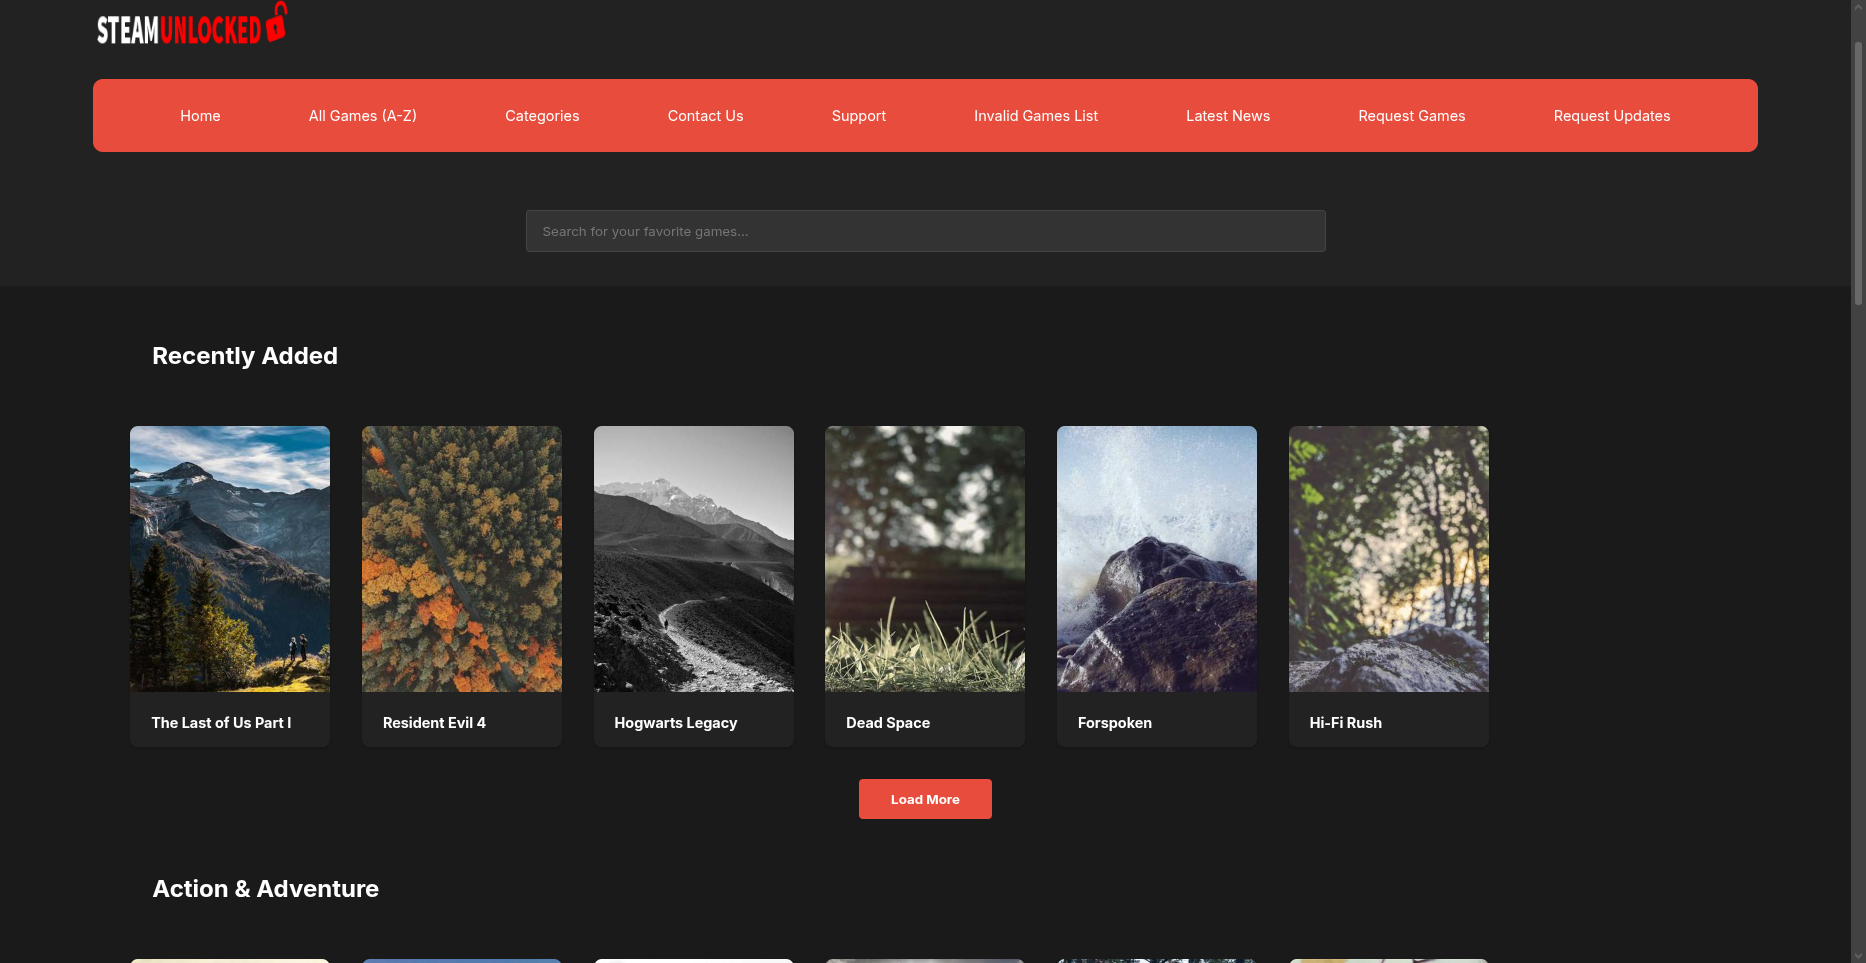Open the Home menu item

click(x=200, y=116)
